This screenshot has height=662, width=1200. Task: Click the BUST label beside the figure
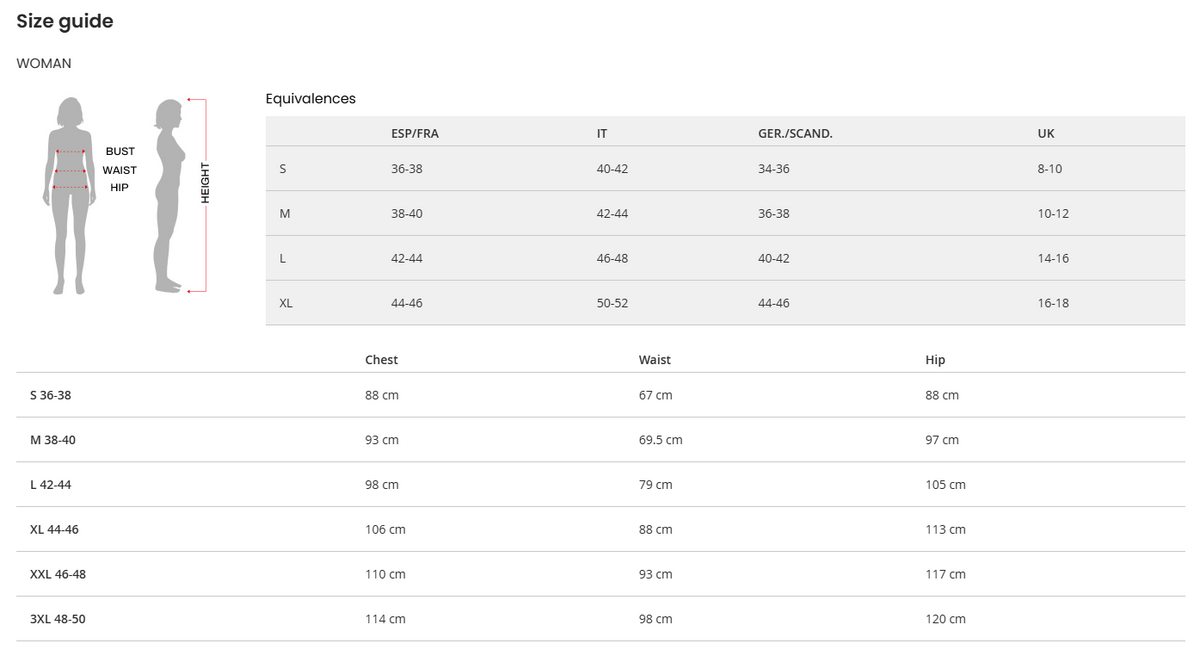(120, 151)
